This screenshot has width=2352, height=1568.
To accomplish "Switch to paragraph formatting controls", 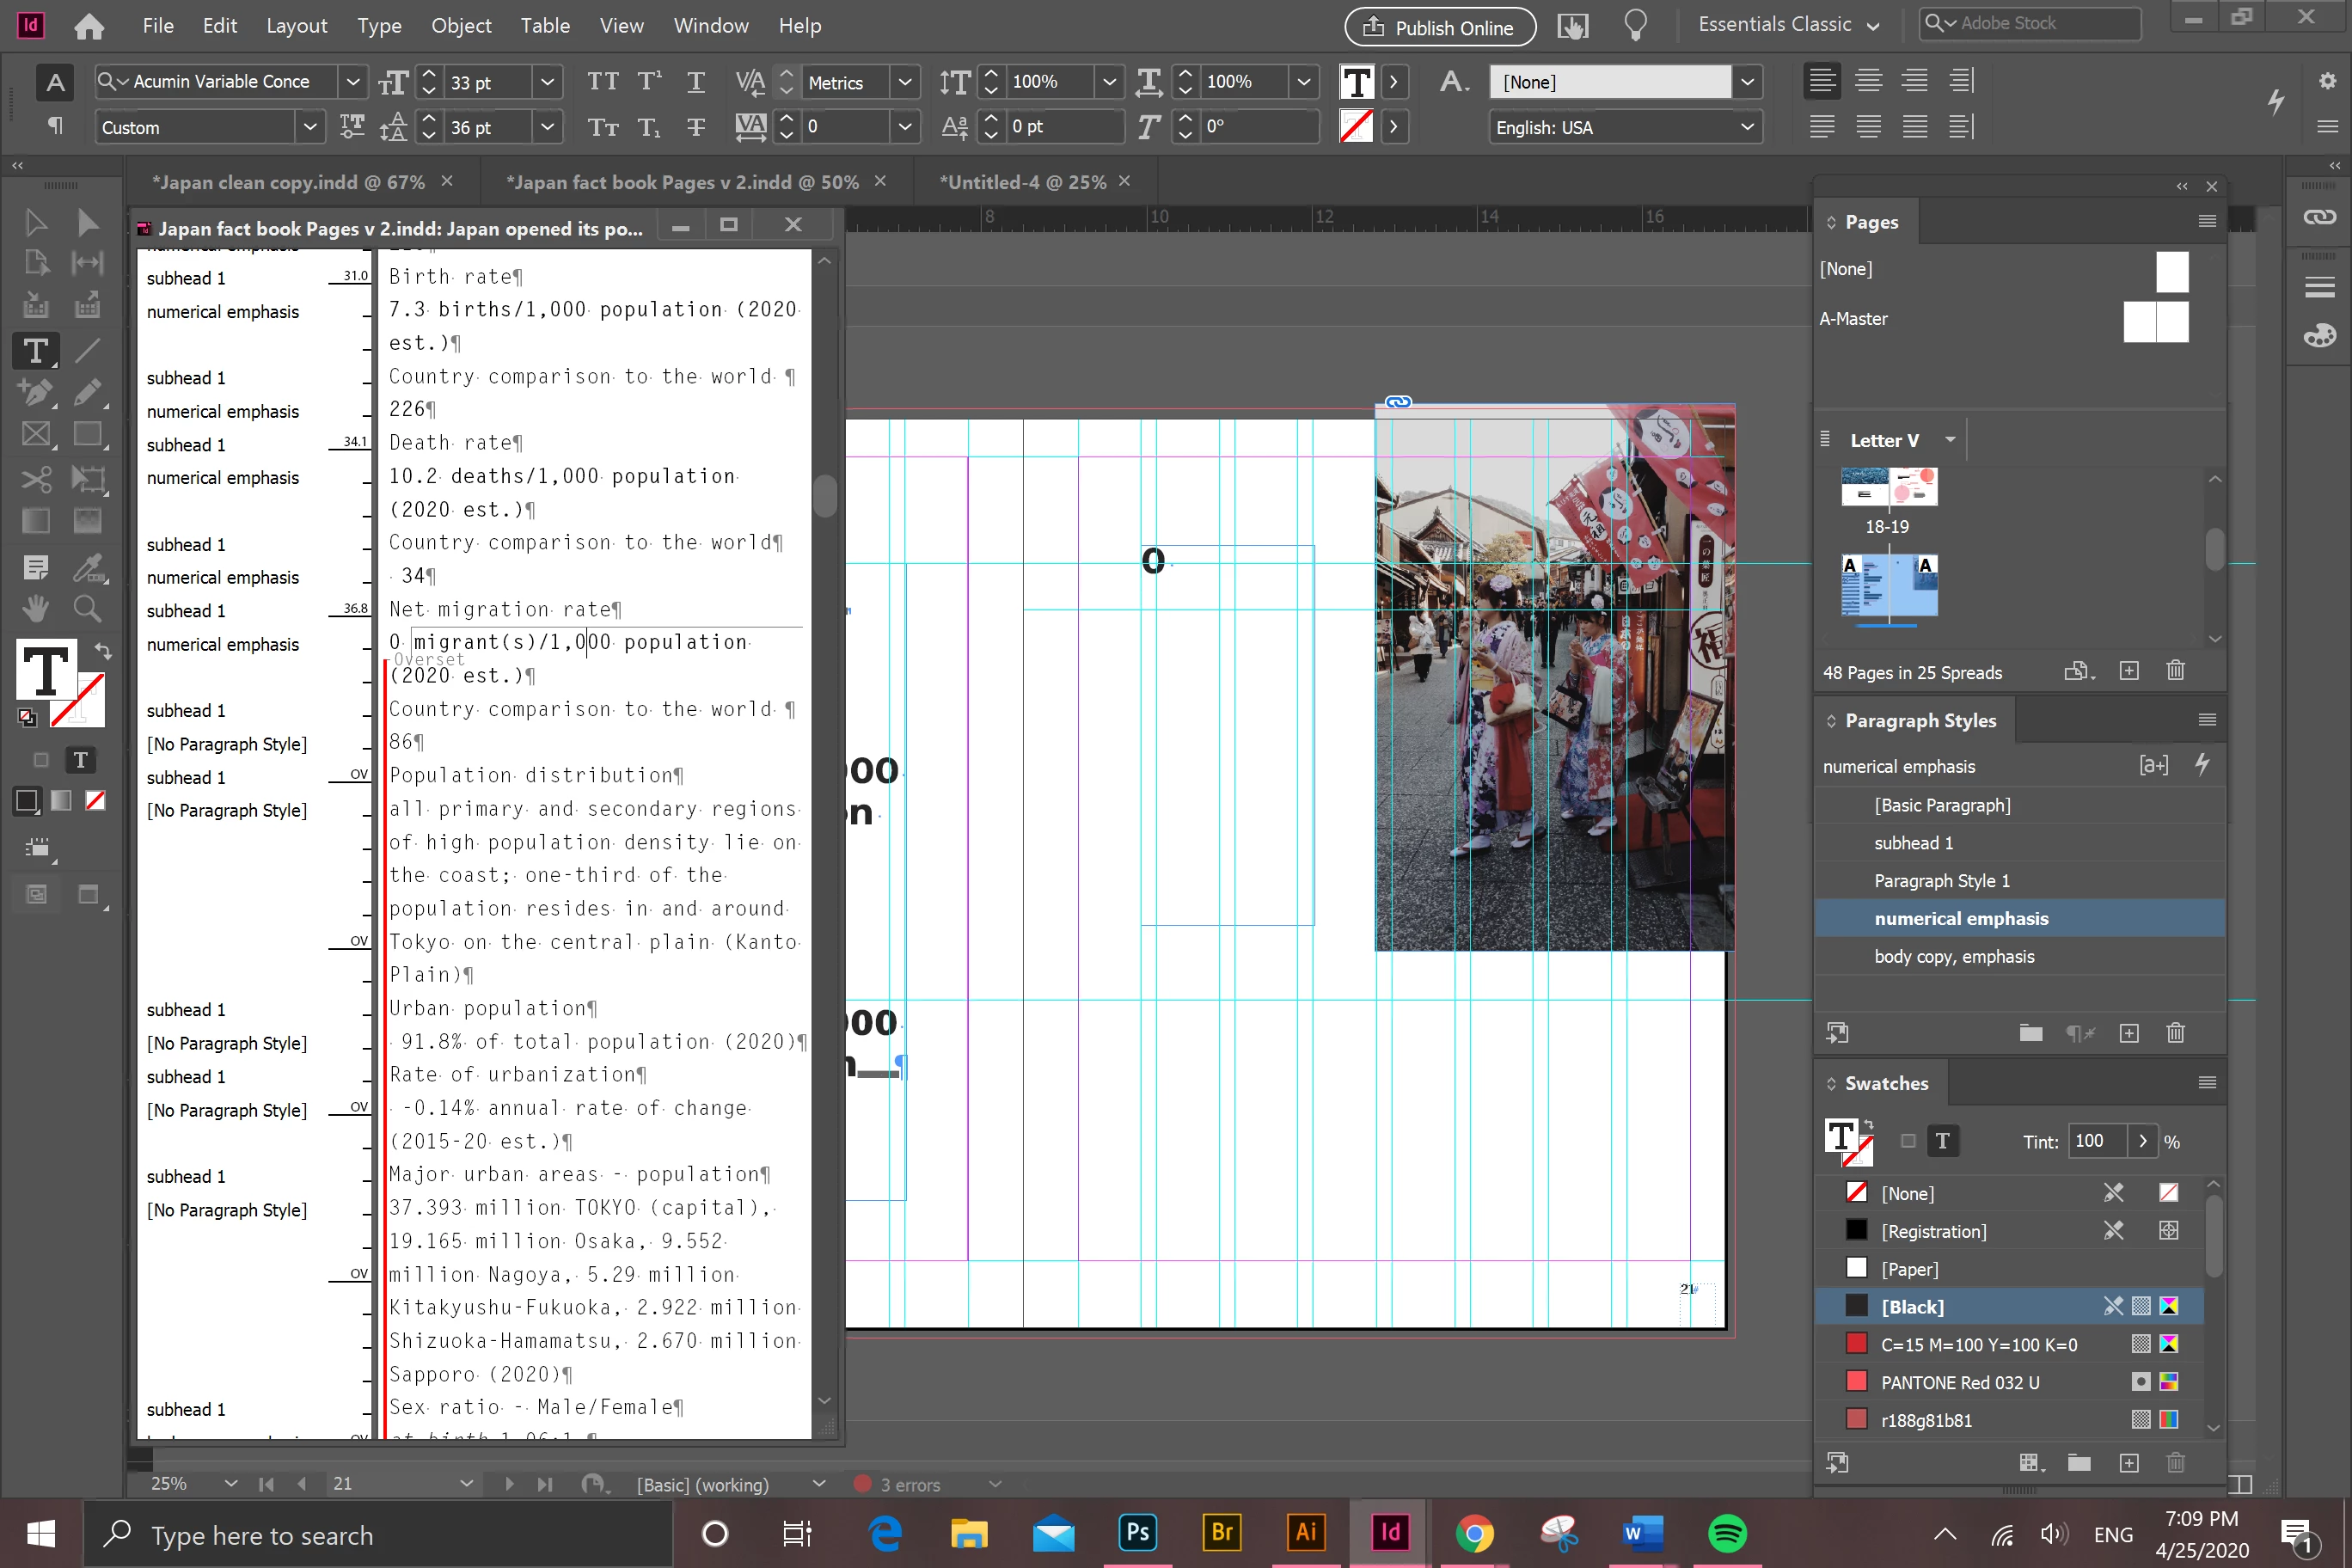I will 55,127.
